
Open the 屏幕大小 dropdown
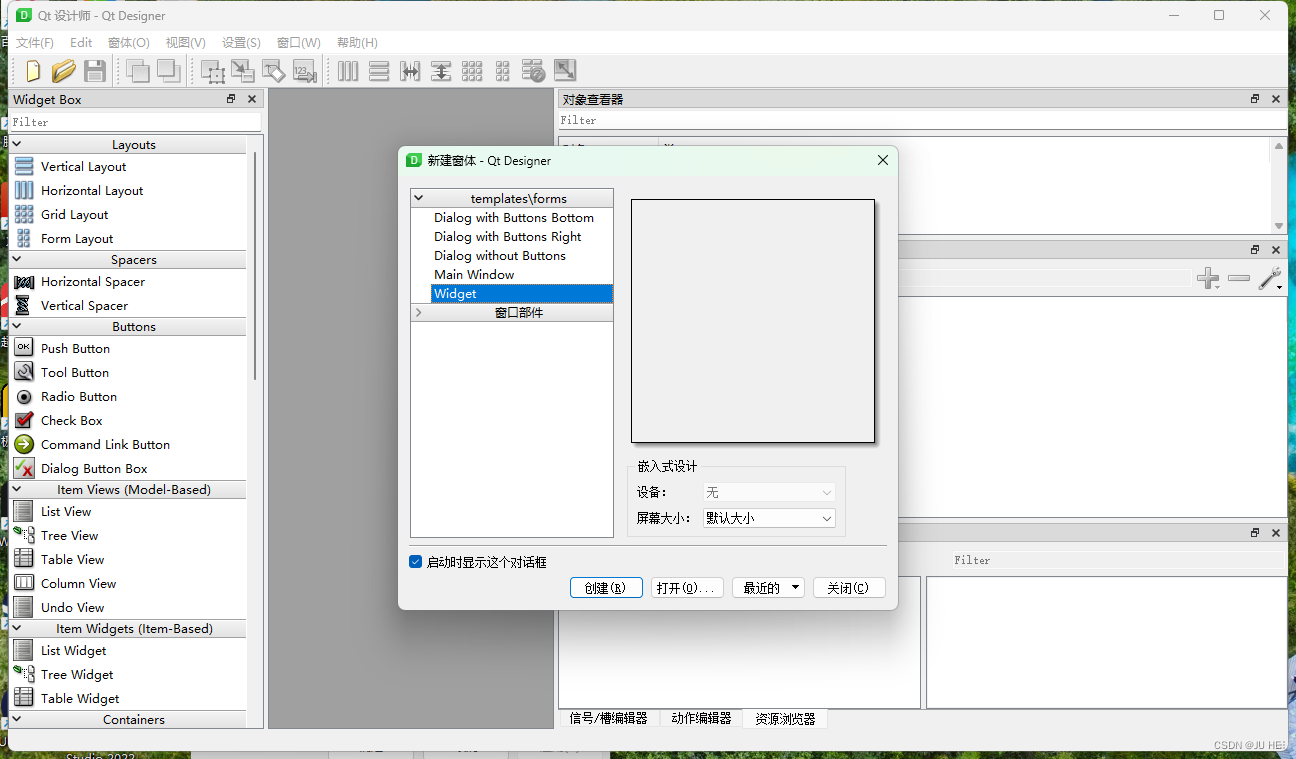(x=769, y=518)
